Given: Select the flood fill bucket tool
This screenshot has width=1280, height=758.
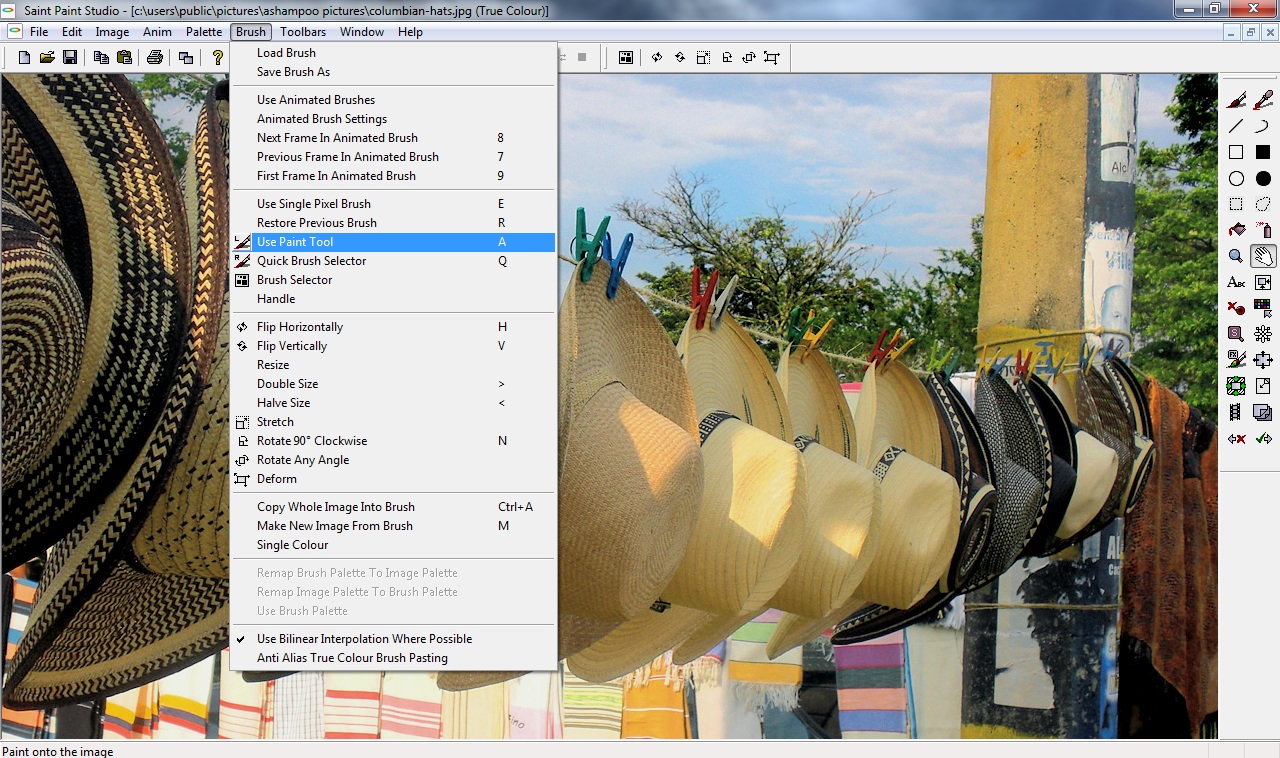Looking at the screenshot, I should click(x=1237, y=230).
